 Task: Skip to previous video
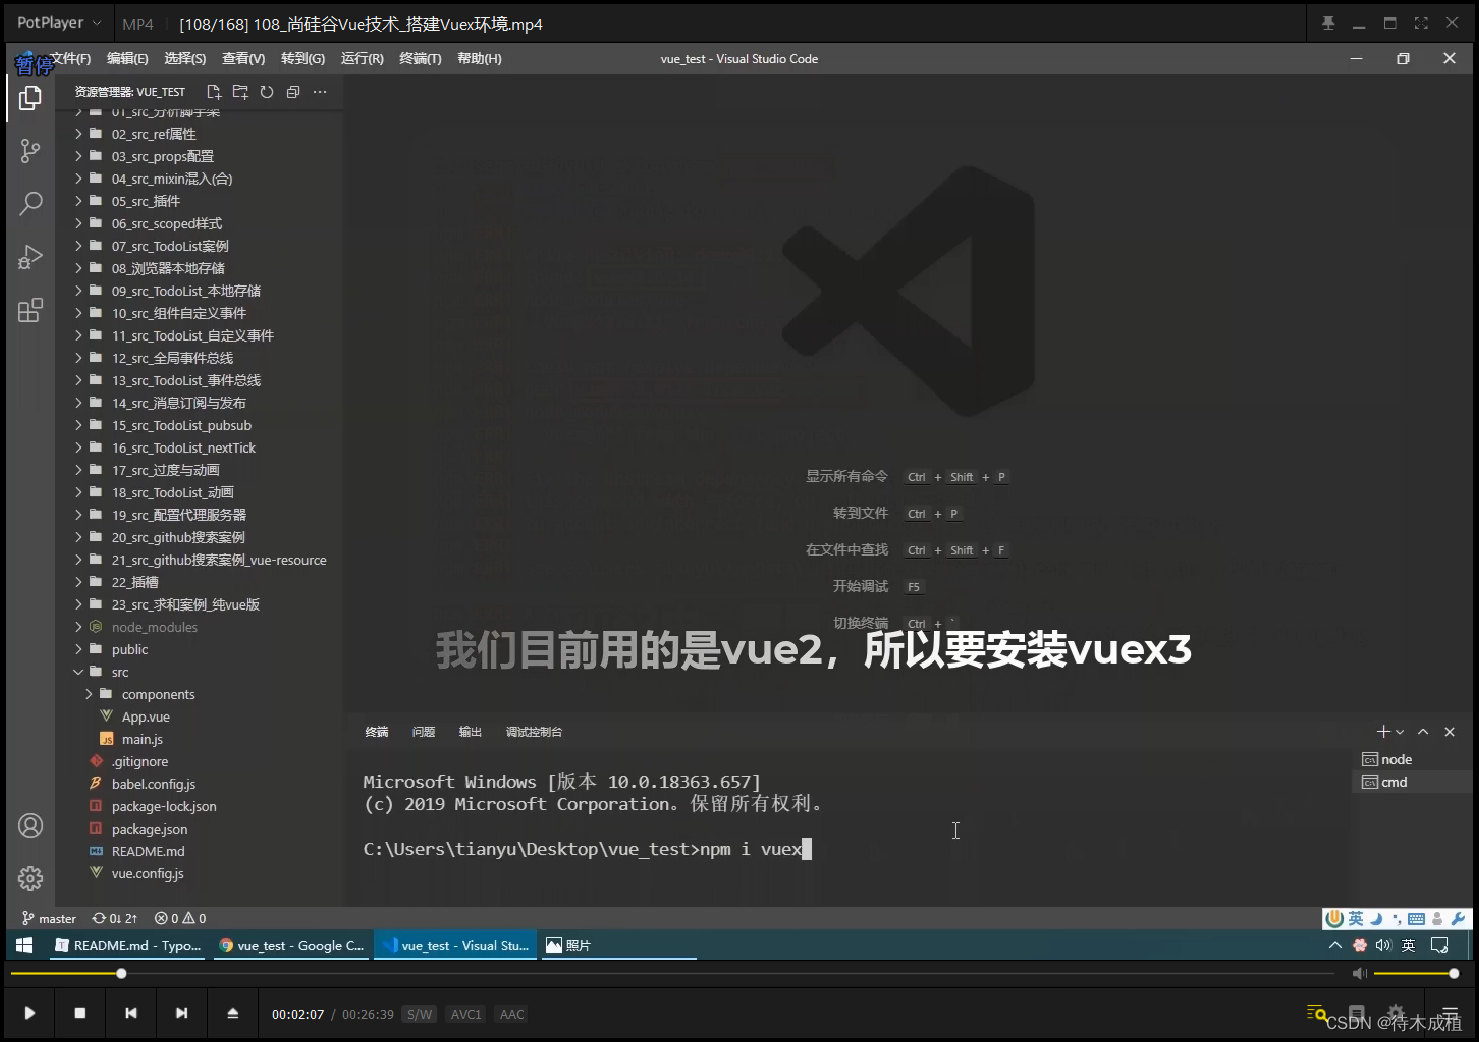131,1013
